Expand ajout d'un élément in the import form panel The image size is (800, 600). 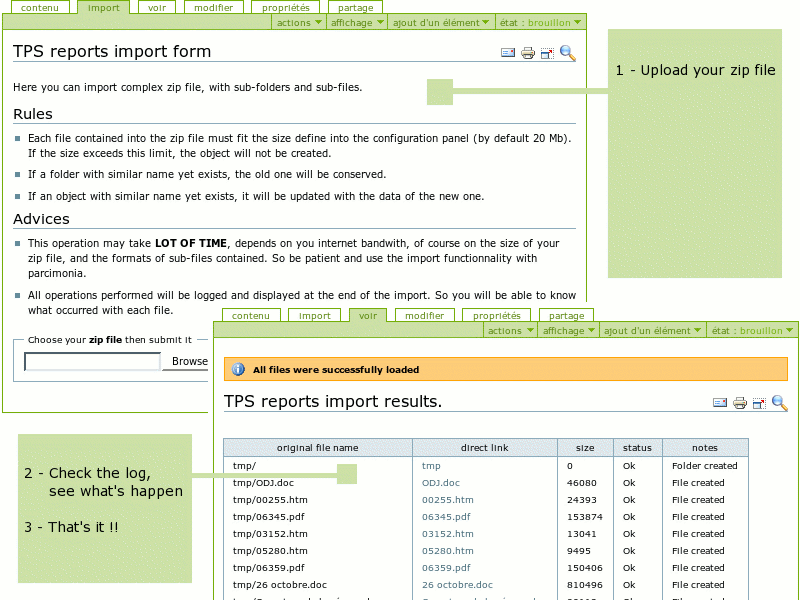point(441,23)
